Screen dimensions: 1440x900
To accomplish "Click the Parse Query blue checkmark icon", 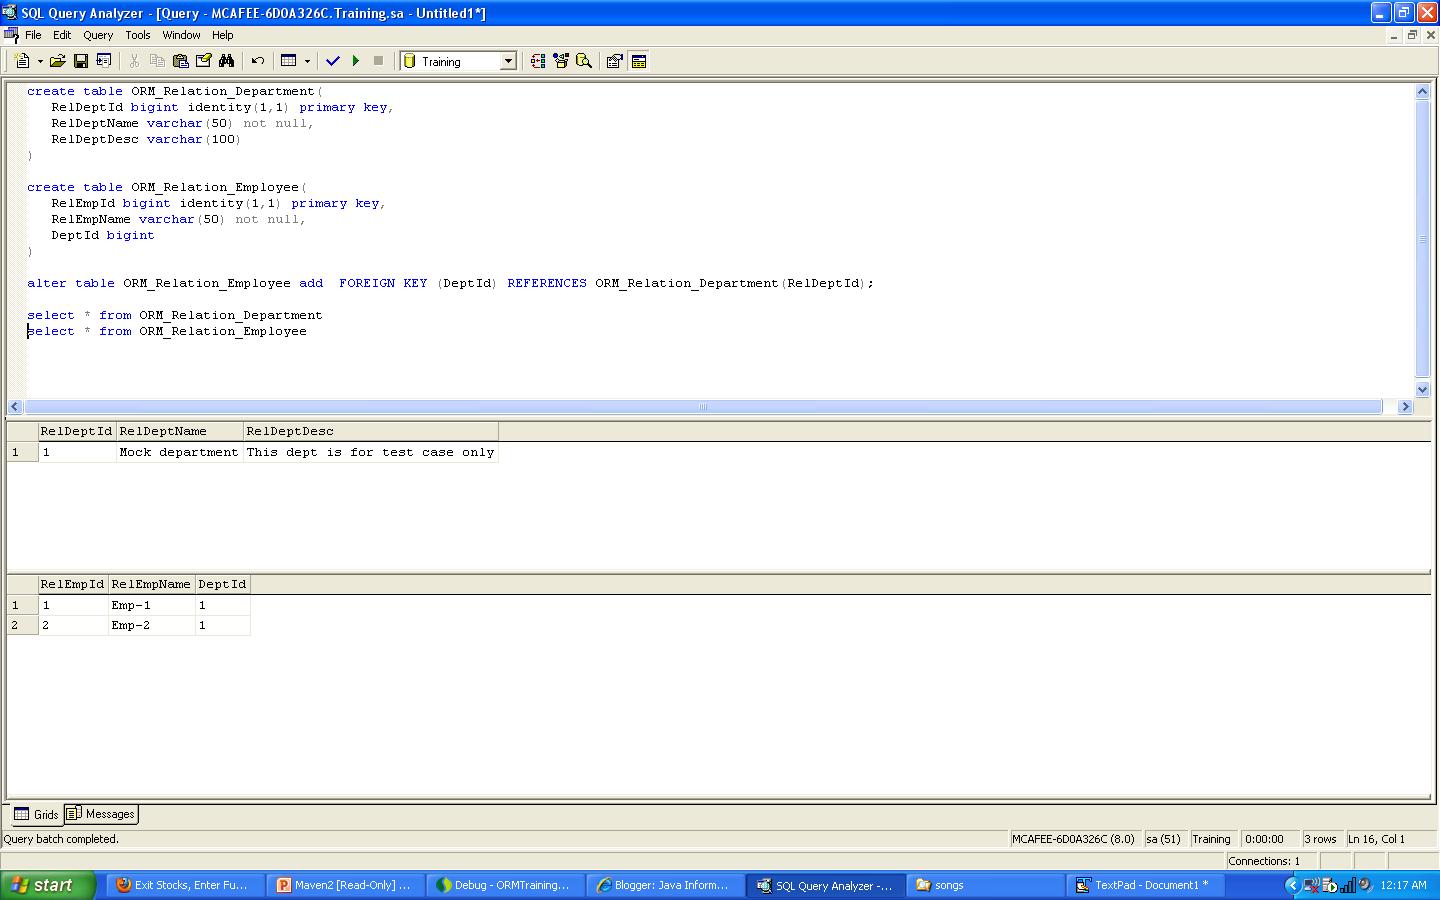I will [x=333, y=61].
